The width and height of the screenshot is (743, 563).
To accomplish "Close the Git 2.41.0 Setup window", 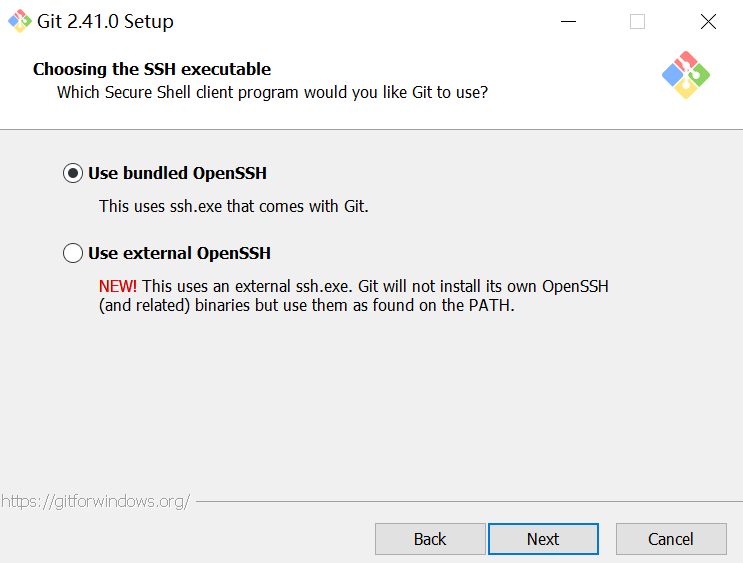I will (x=708, y=21).
